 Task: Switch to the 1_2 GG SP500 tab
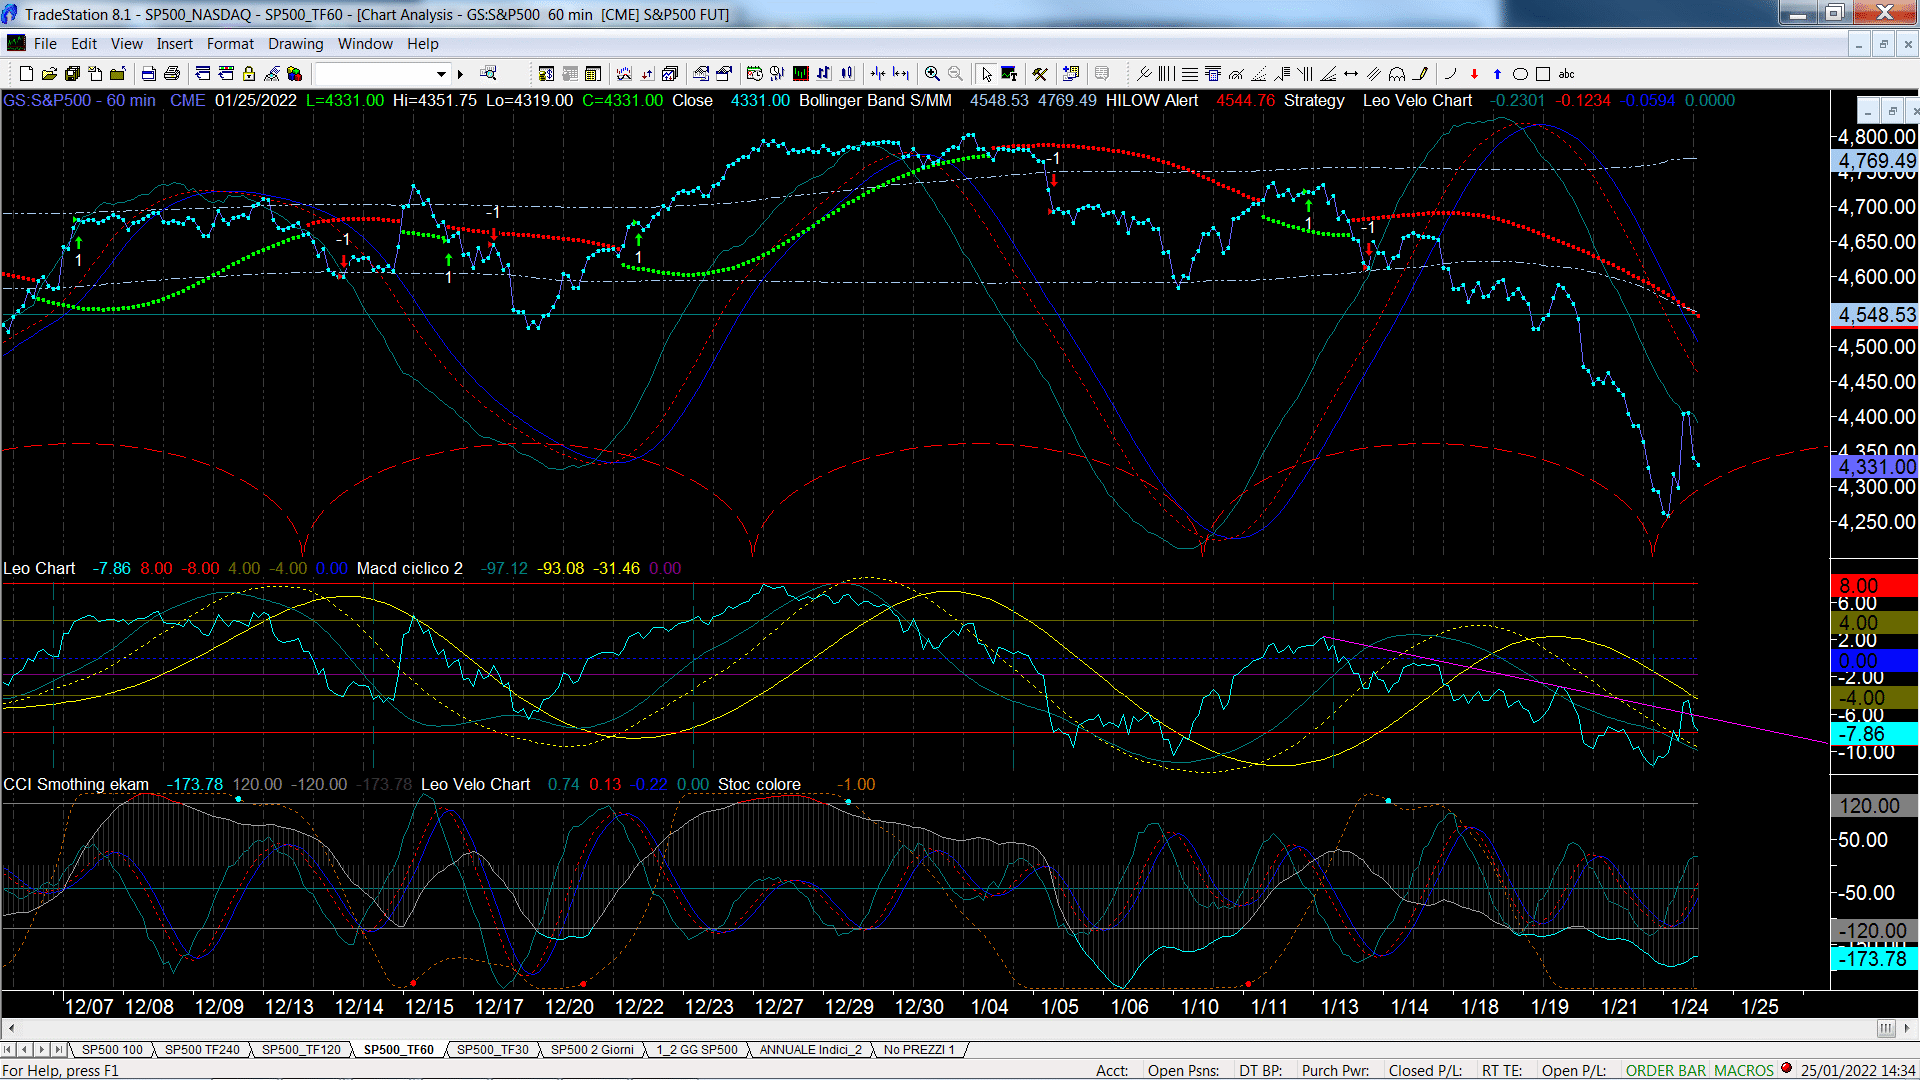[697, 1050]
